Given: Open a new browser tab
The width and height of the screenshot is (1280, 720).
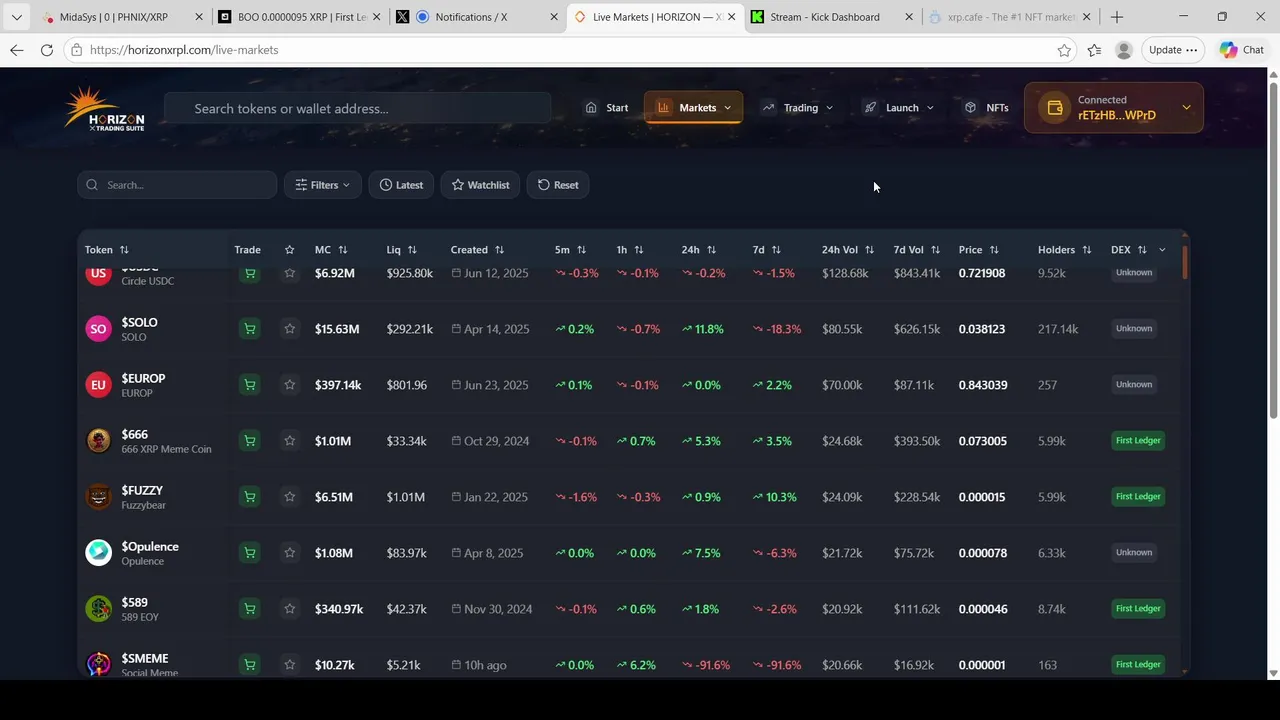Looking at the screenshot, I should 1117,17.
